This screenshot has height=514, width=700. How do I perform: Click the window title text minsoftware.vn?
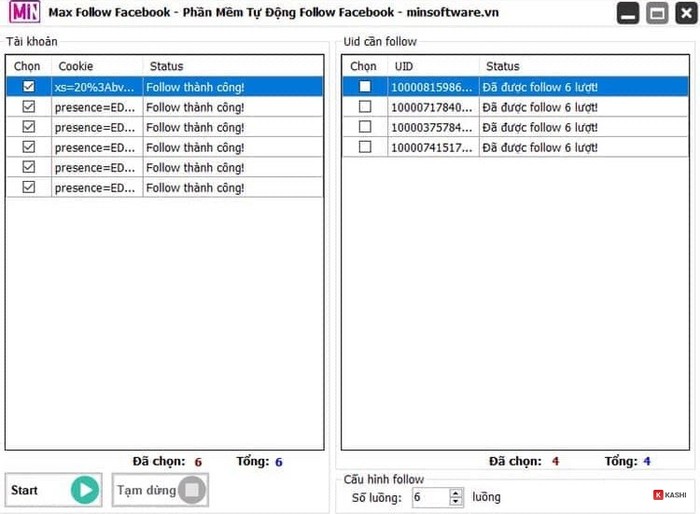452,12
